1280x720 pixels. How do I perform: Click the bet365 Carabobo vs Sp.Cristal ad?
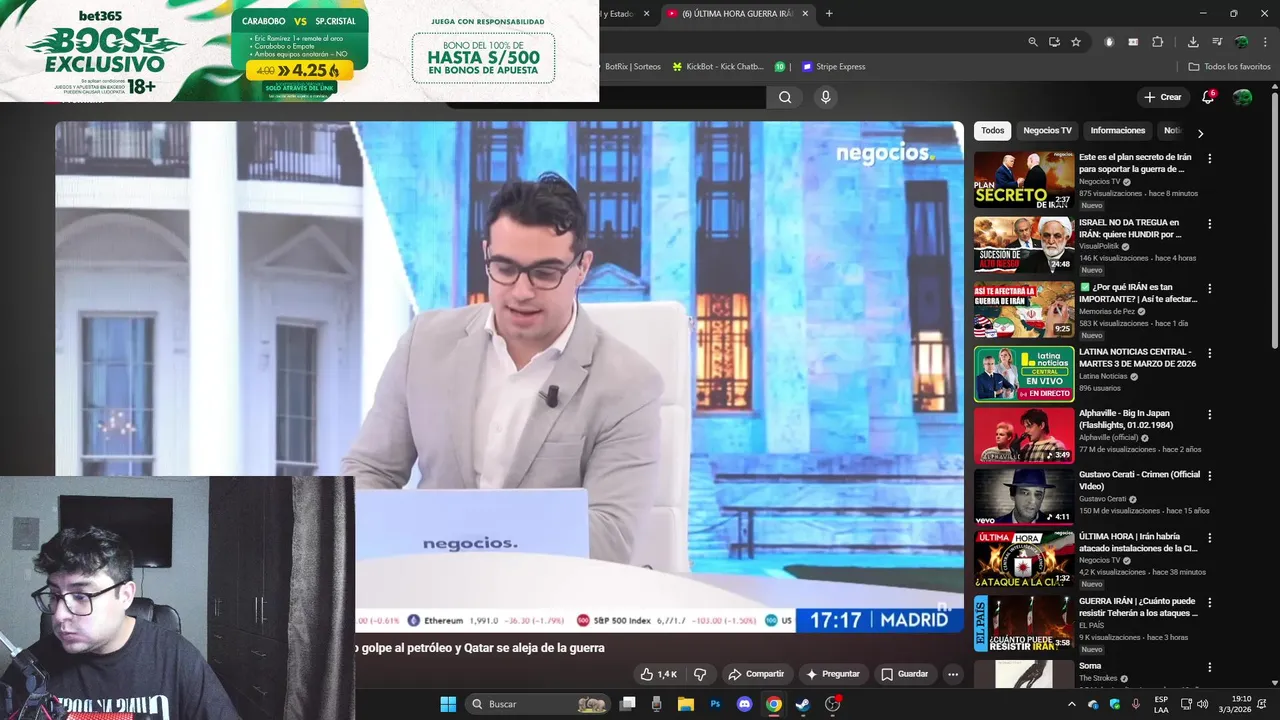(x=300, y=50)
